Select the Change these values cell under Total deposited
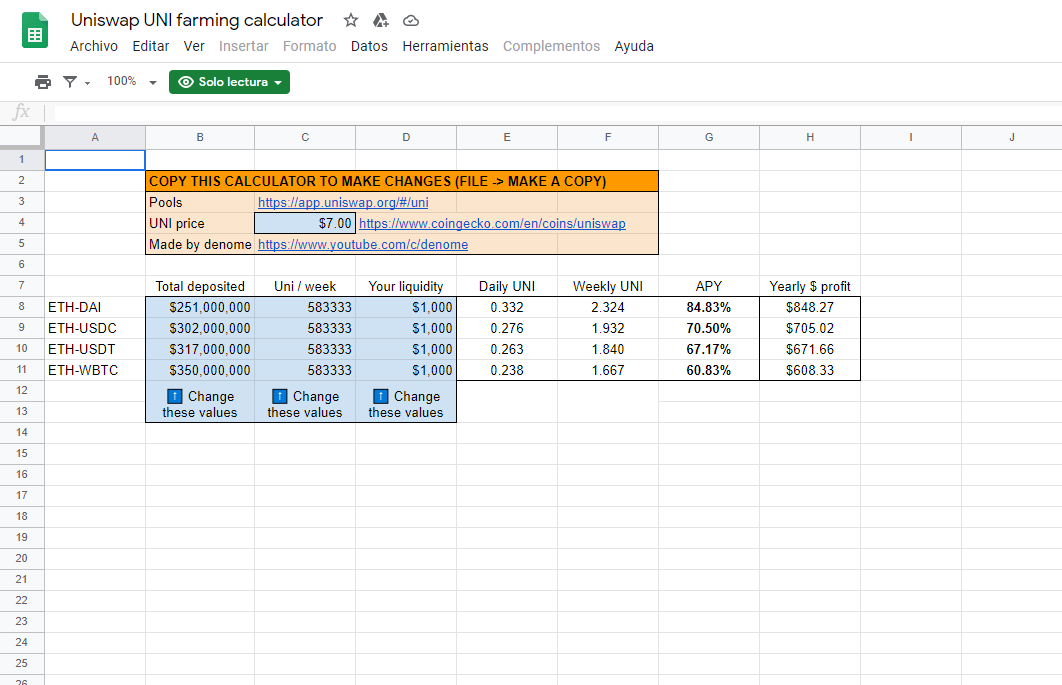The image size is (1062, 685). (200, 402)
